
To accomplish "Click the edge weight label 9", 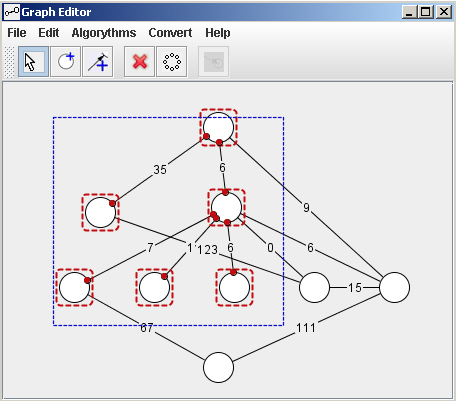I will pos(306,208).
